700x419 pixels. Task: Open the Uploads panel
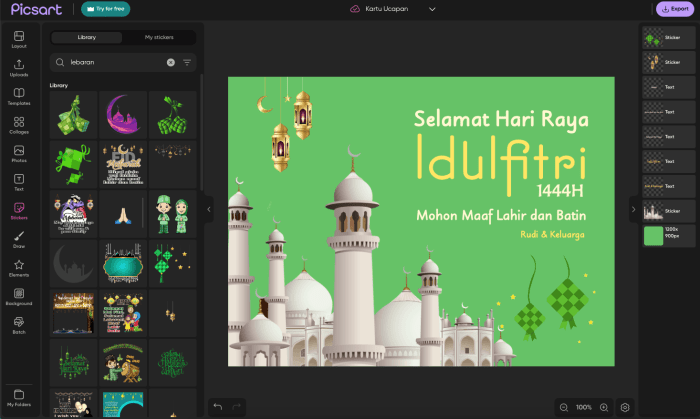click(19, 68)
